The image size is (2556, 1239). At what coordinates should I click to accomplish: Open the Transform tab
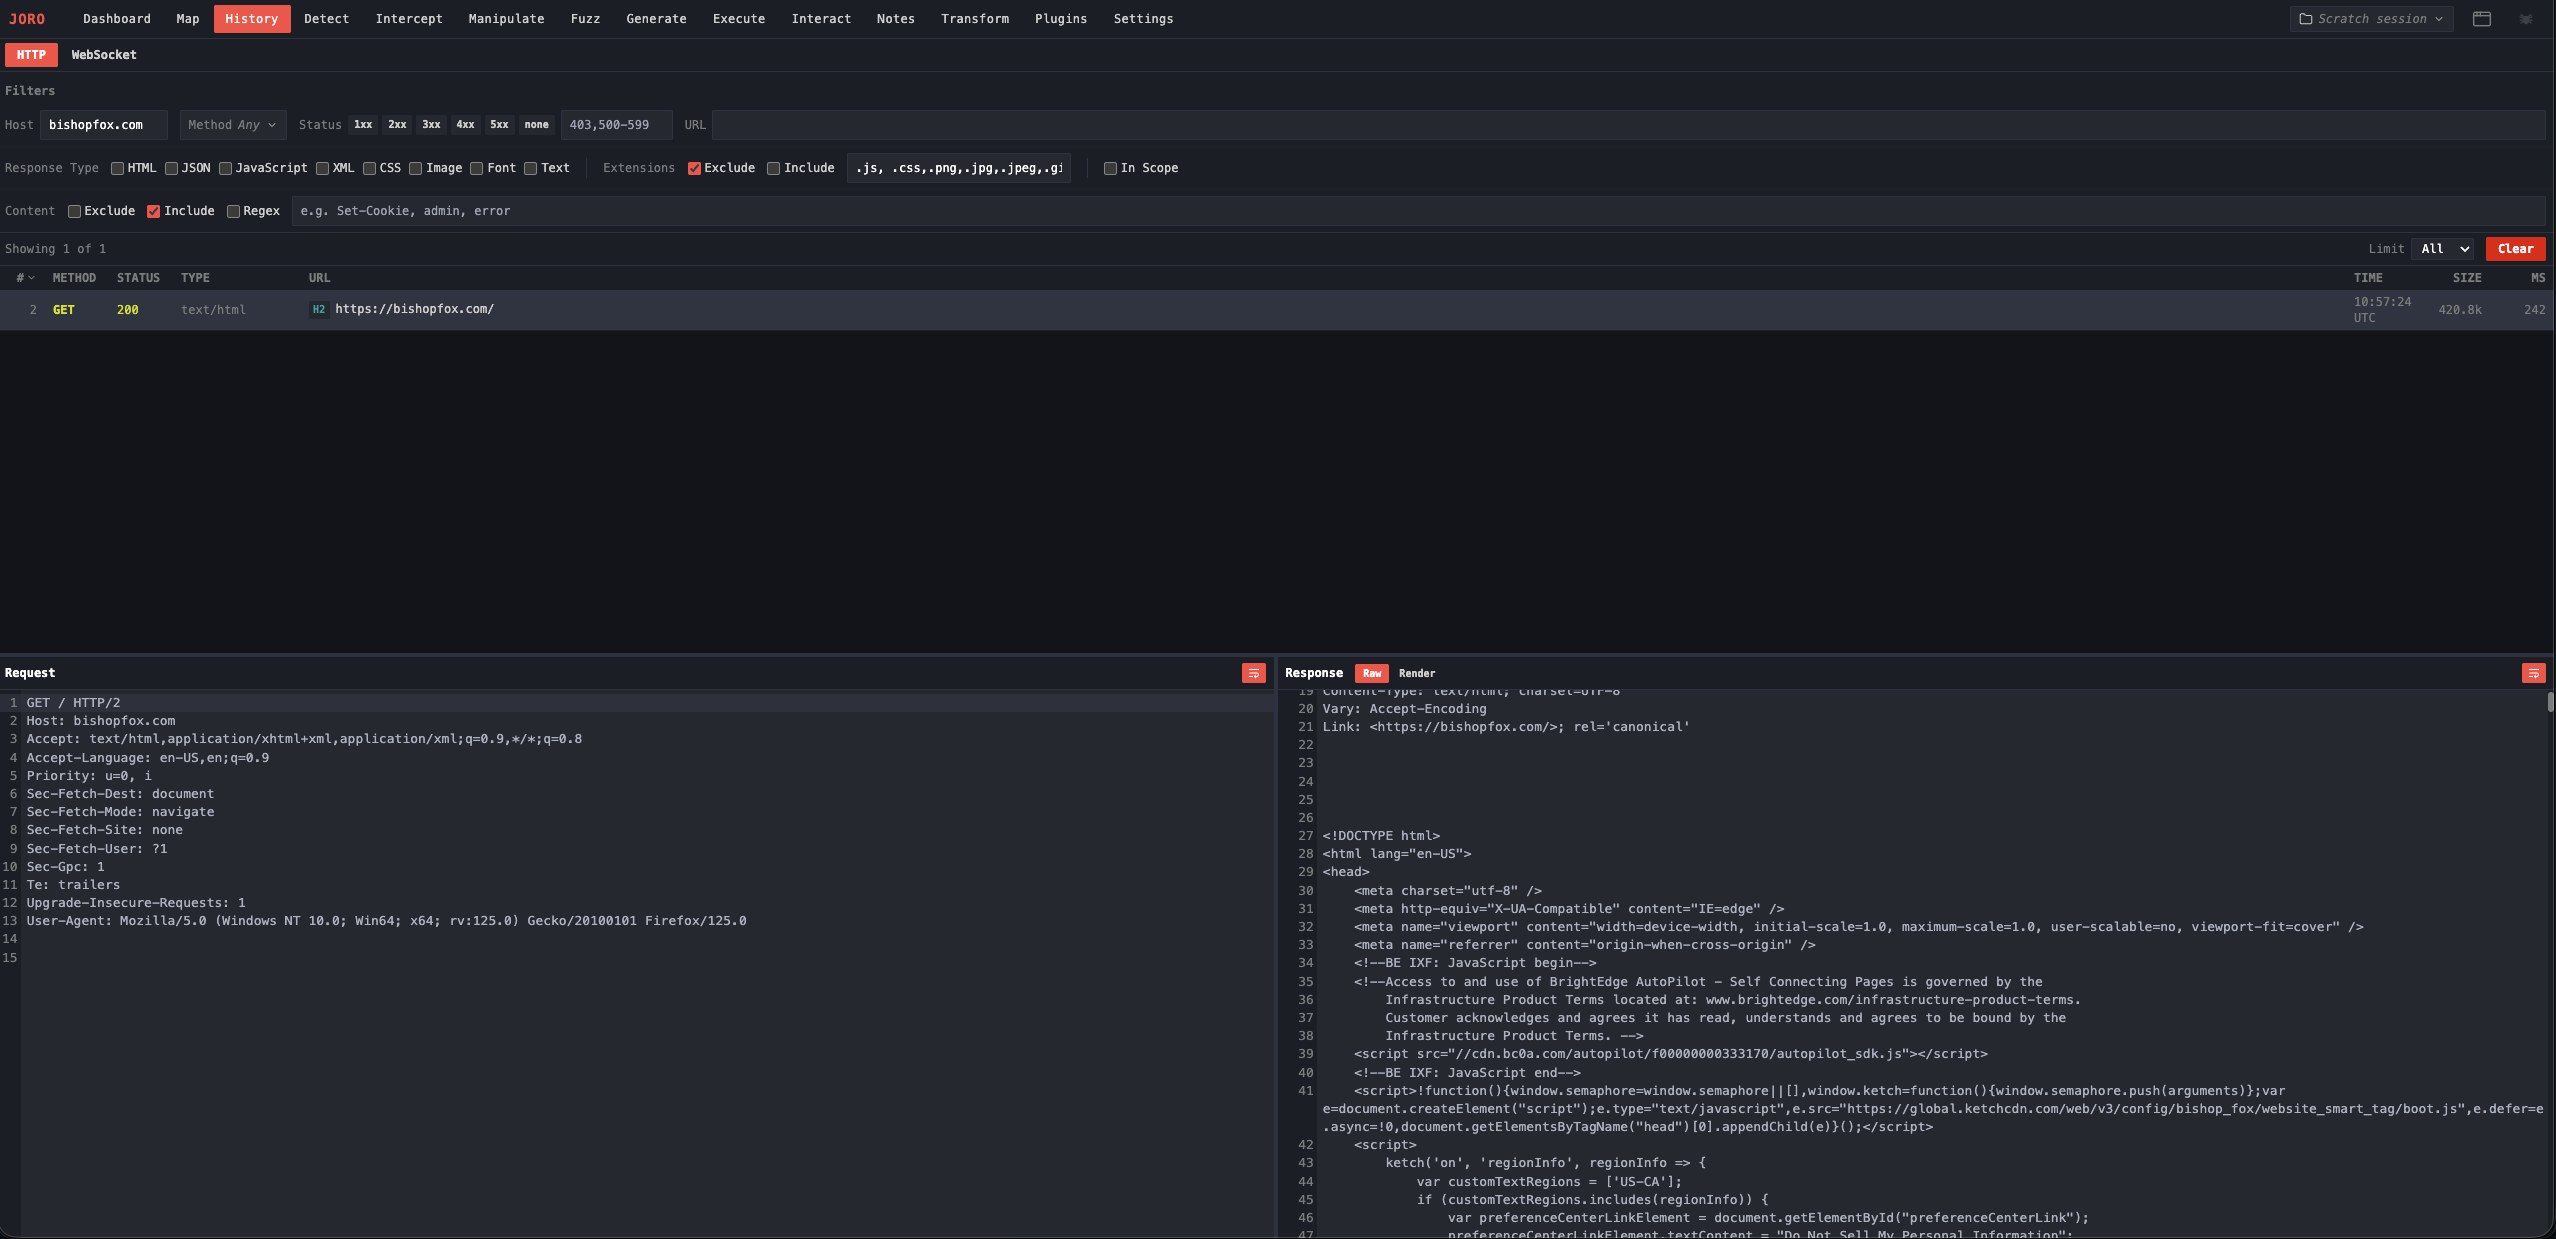click(975, 19)
